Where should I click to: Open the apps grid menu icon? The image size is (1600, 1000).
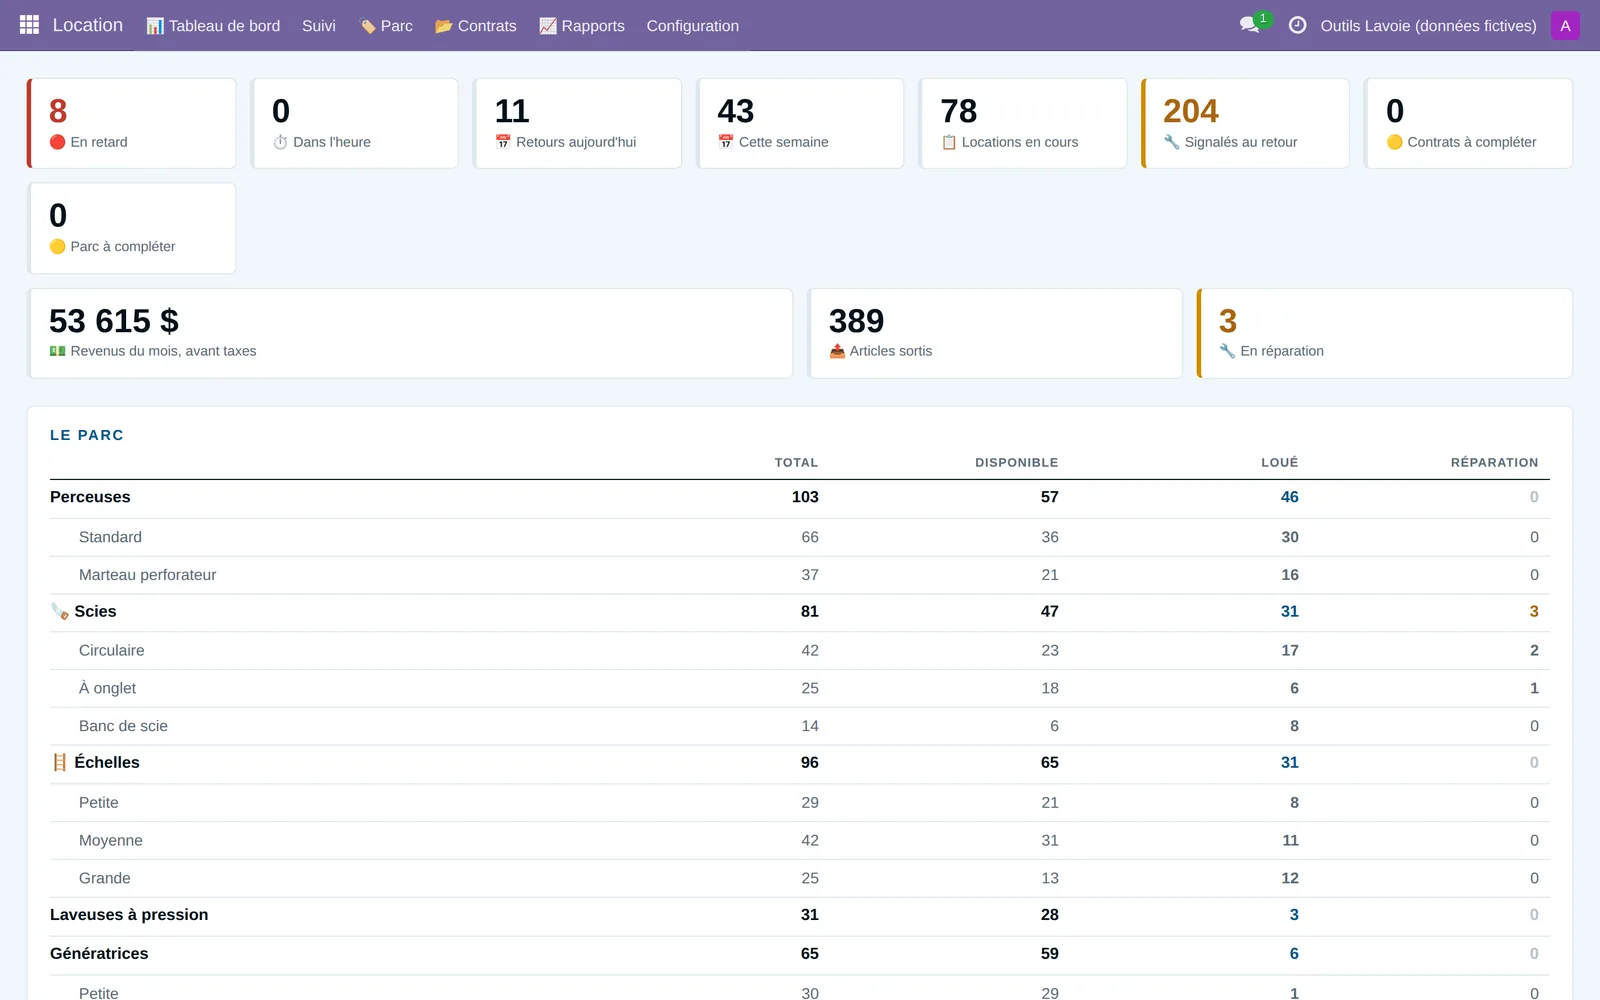click(x=29, y=25)
